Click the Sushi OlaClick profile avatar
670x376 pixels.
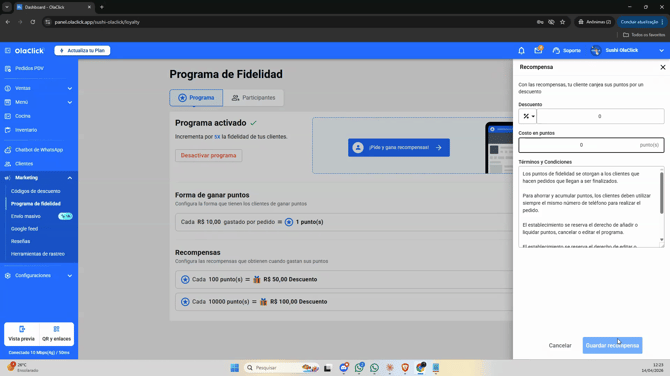(x=596, y=50)
